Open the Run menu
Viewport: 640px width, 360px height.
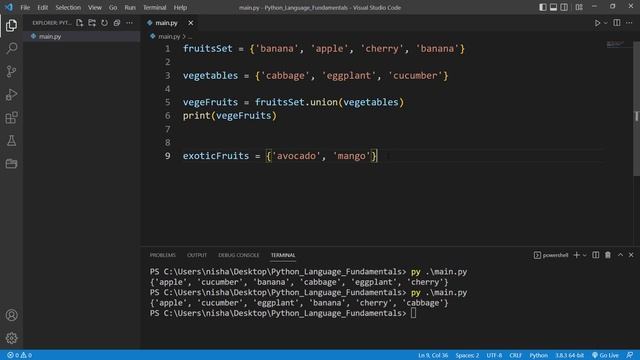tap(130, 7)
